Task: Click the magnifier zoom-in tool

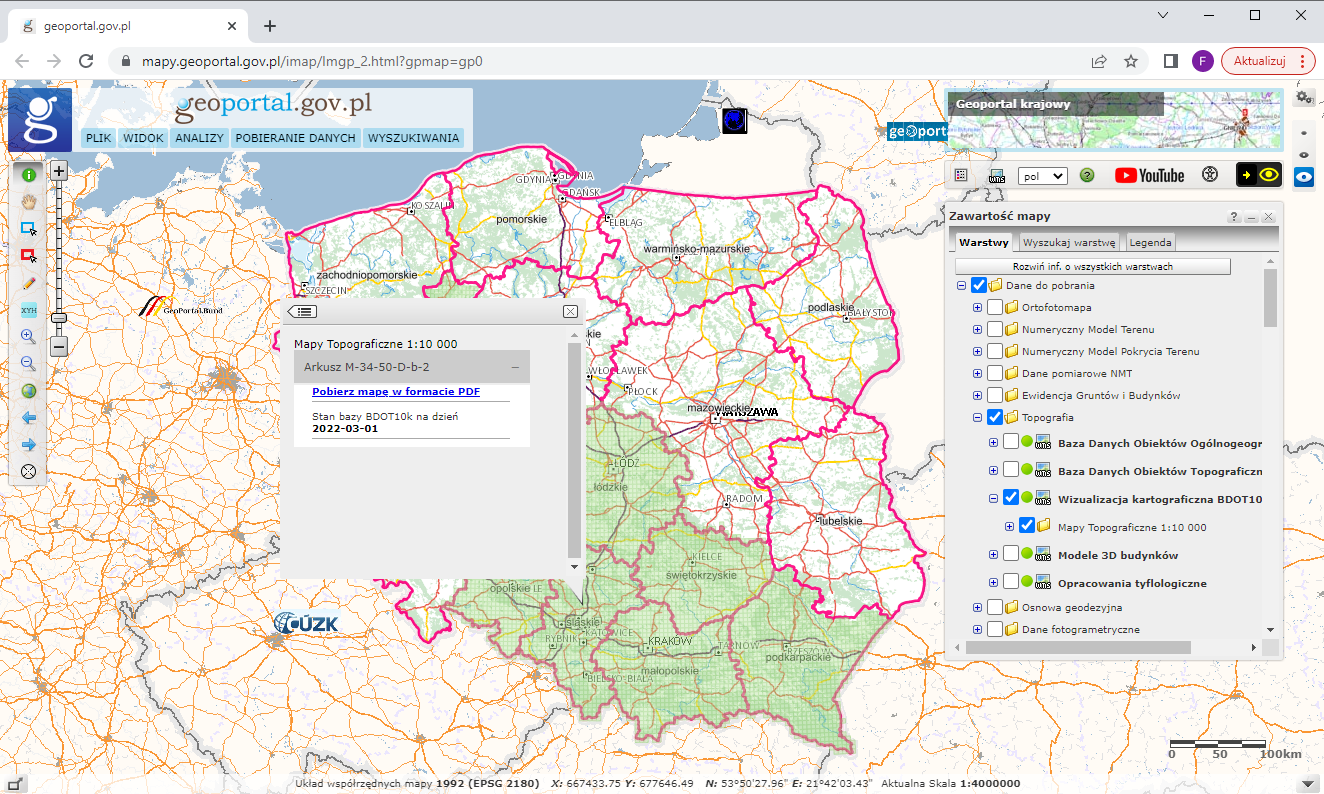Action: pyautogui.click(x=29, y=337)
